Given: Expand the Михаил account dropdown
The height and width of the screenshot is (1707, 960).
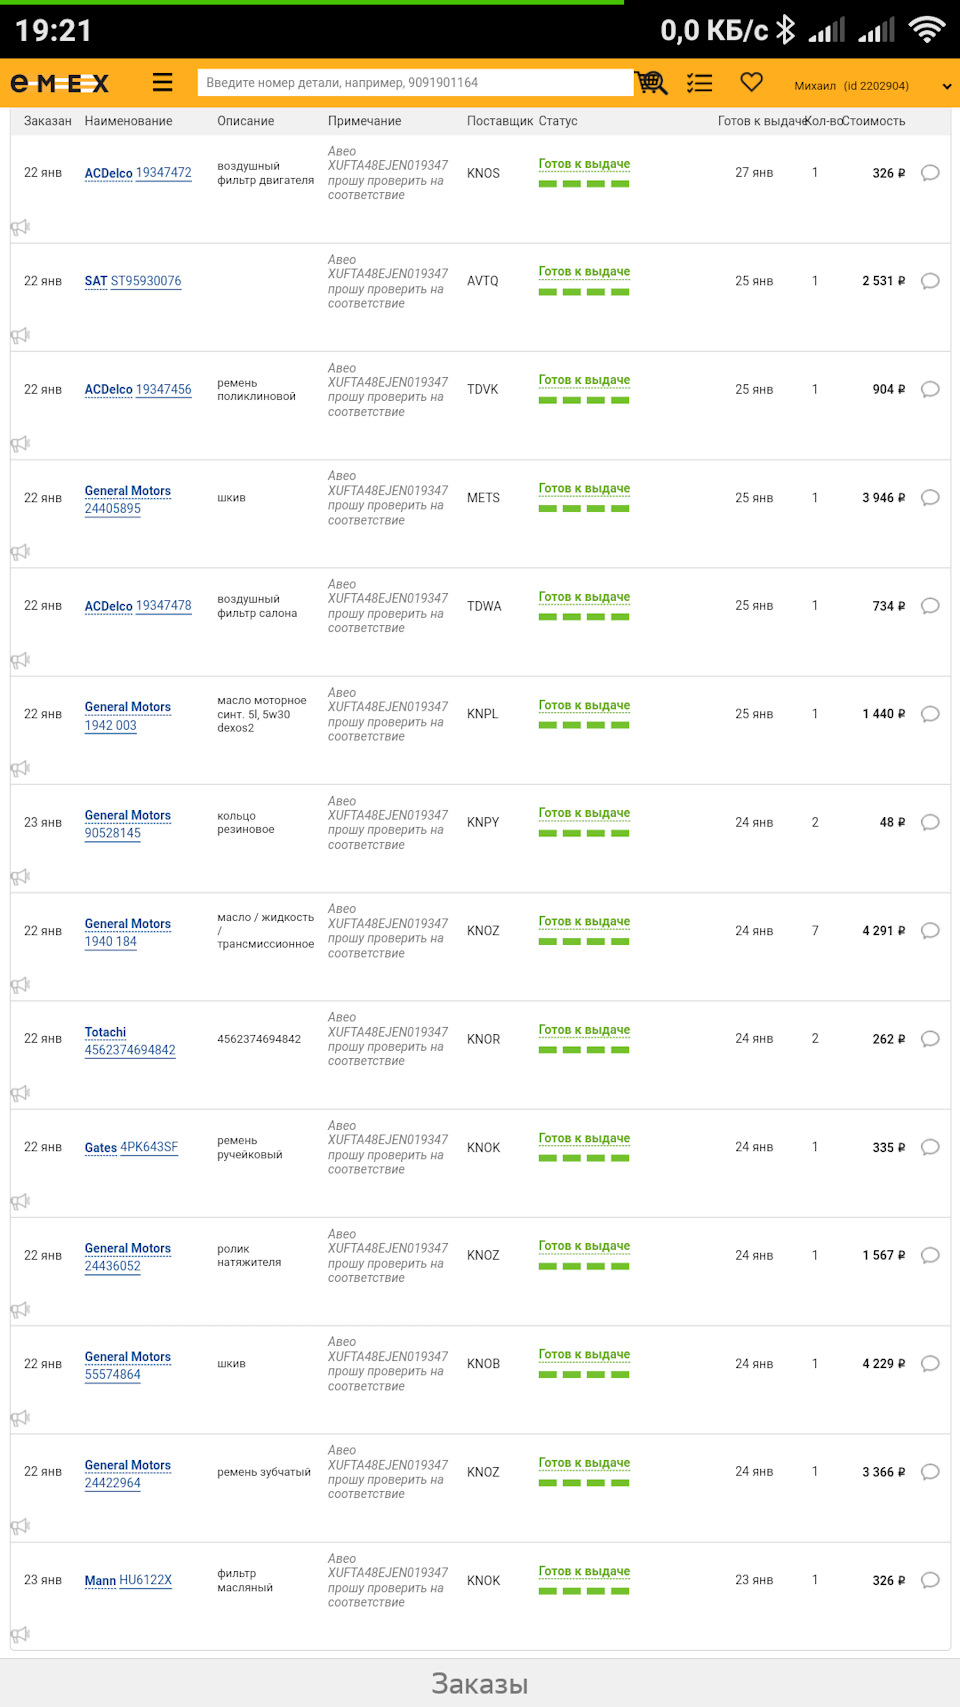Looking at the screenshot, I should pyautogui.click(x=946, y=86).
